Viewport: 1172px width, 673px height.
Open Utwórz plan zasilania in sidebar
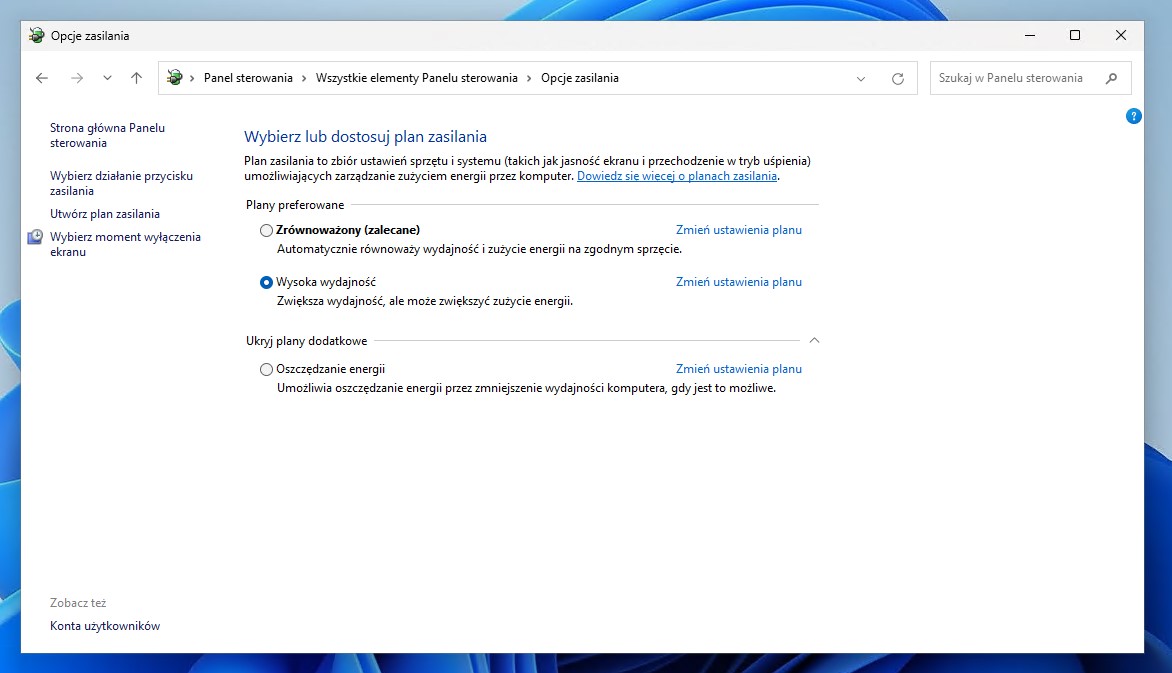(x=105, y=214)
